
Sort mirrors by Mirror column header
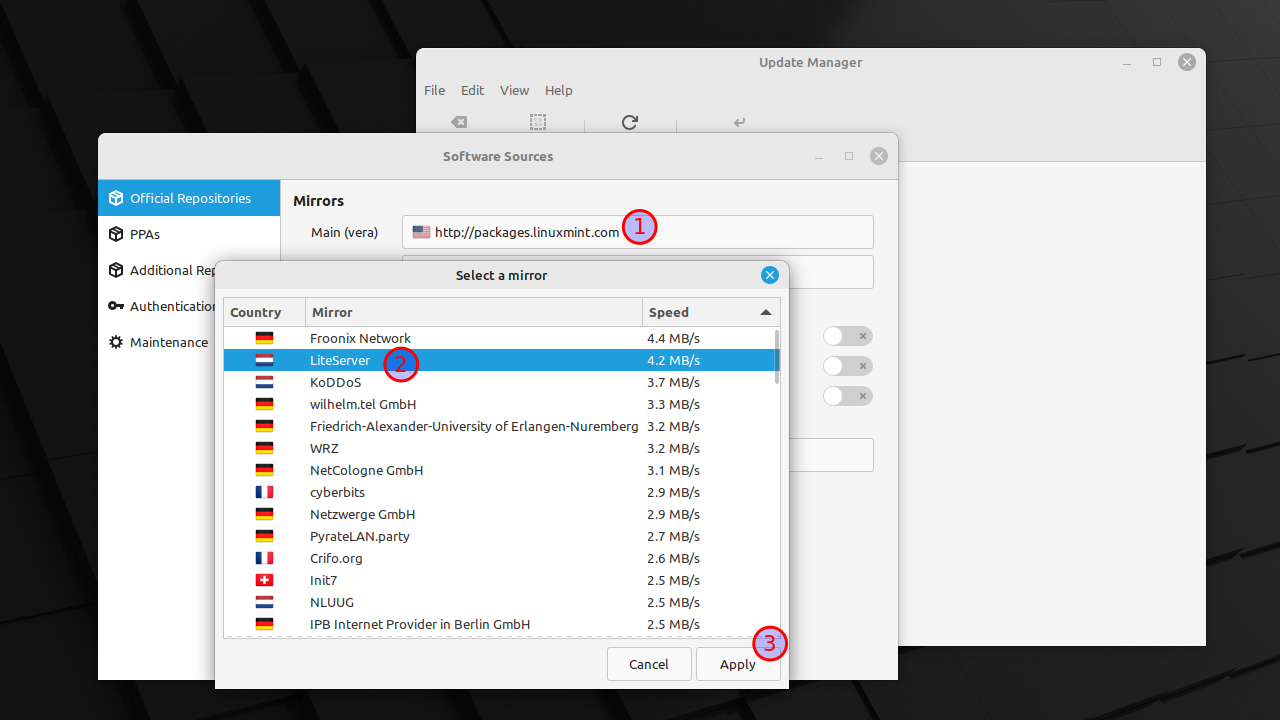(474, 312)
